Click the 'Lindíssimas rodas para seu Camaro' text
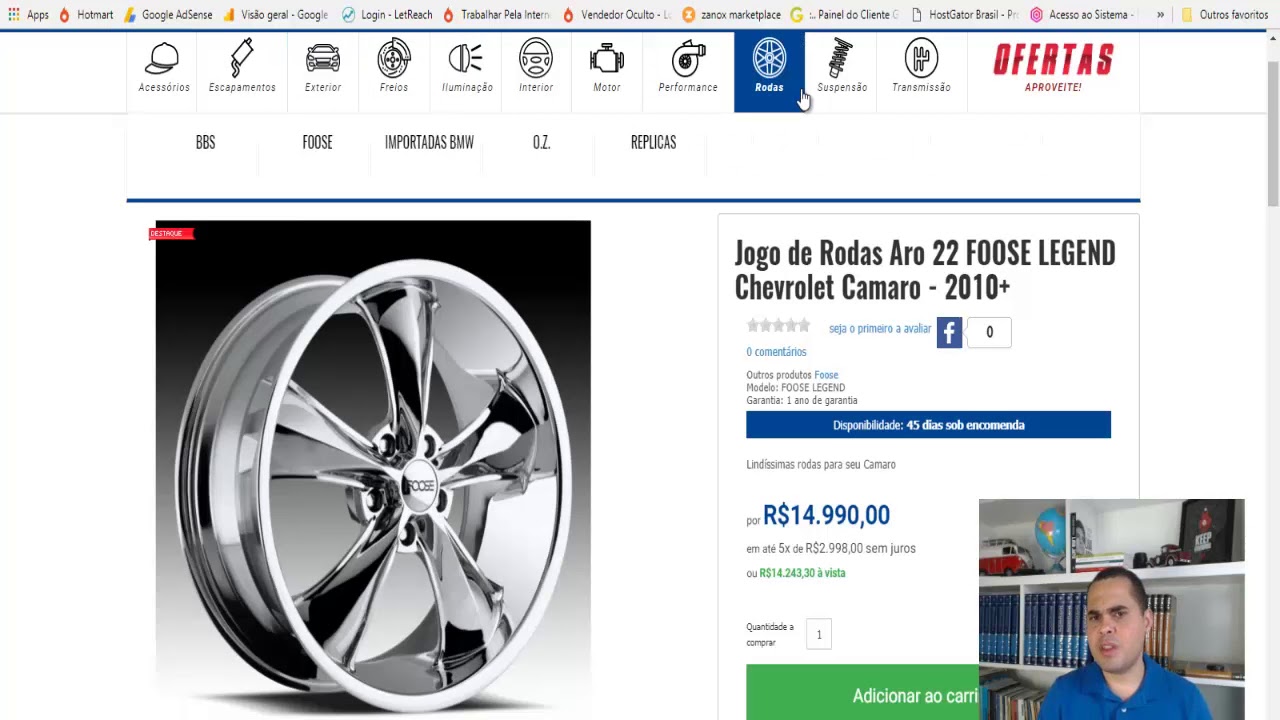The height and width of the screenshot is (720, 1280). (x=821, y=464)
